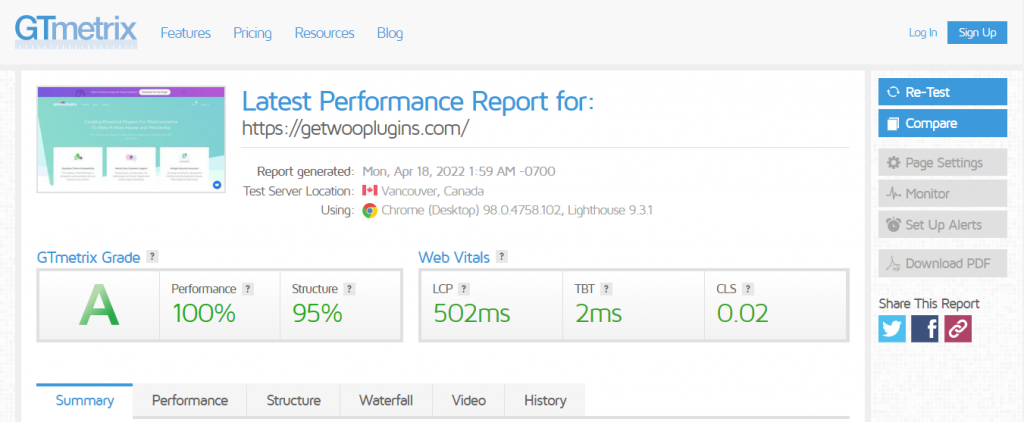Click the Share This Report label
The image size is (1024, 422).
[929, 304]
